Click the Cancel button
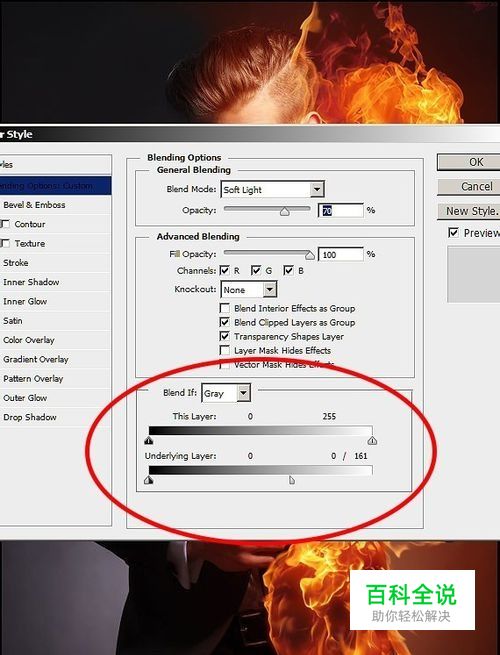Viewport: 500px width, 655px height. [468, 186]
